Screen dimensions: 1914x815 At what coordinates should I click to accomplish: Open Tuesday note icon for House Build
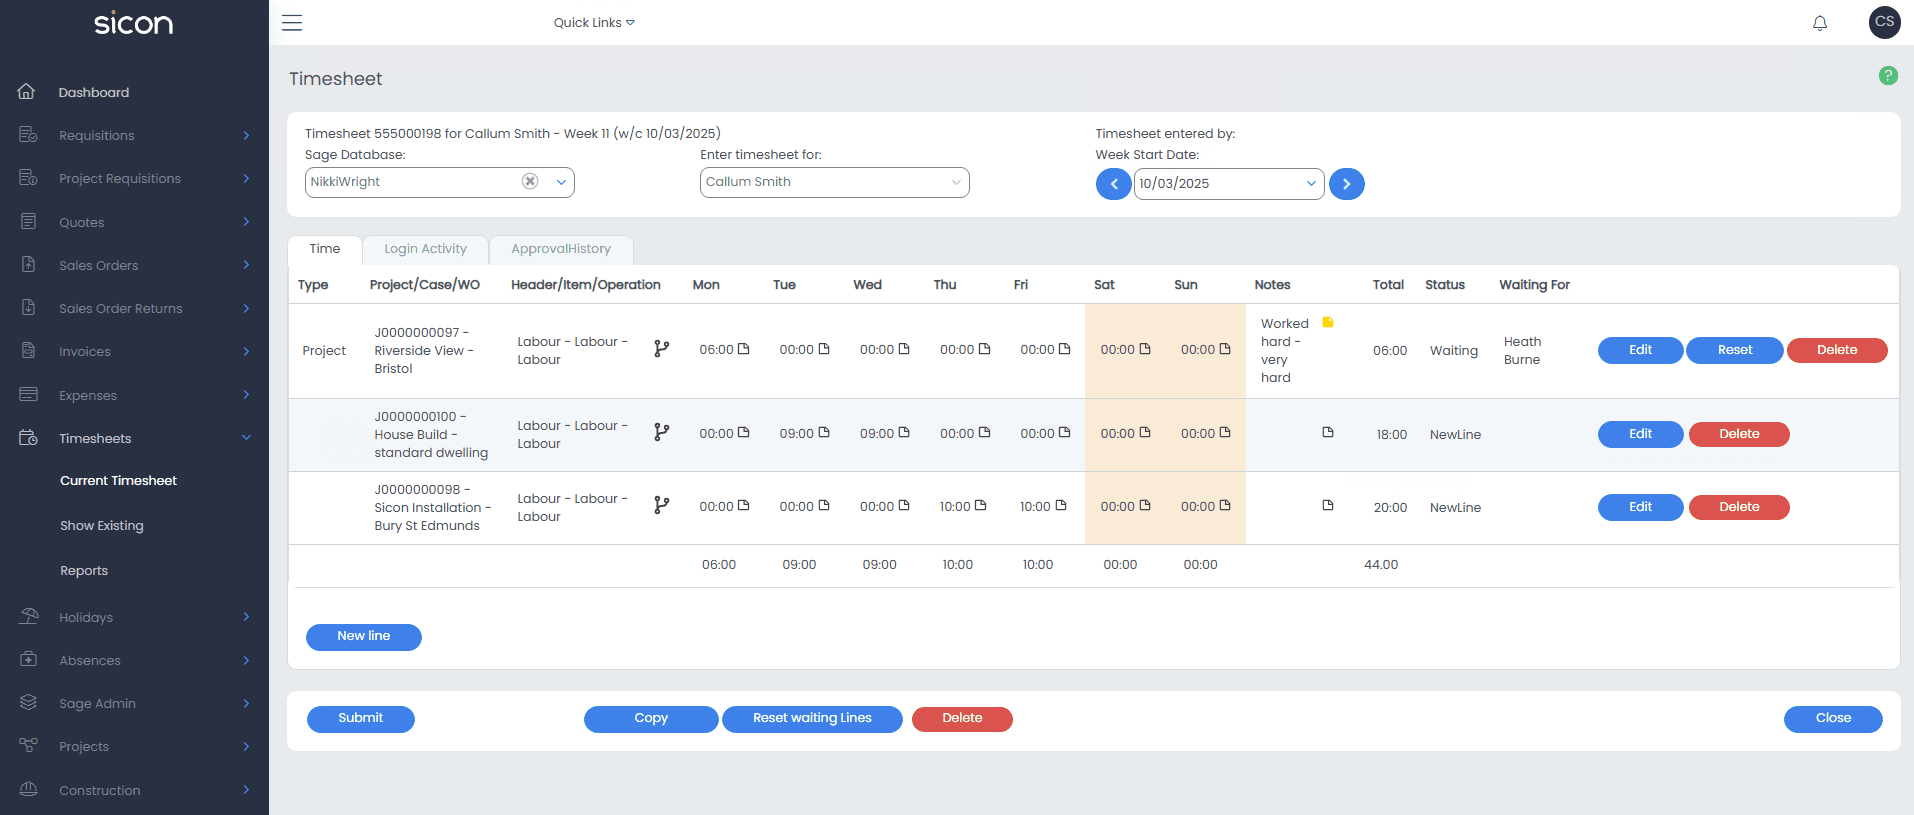824,432
